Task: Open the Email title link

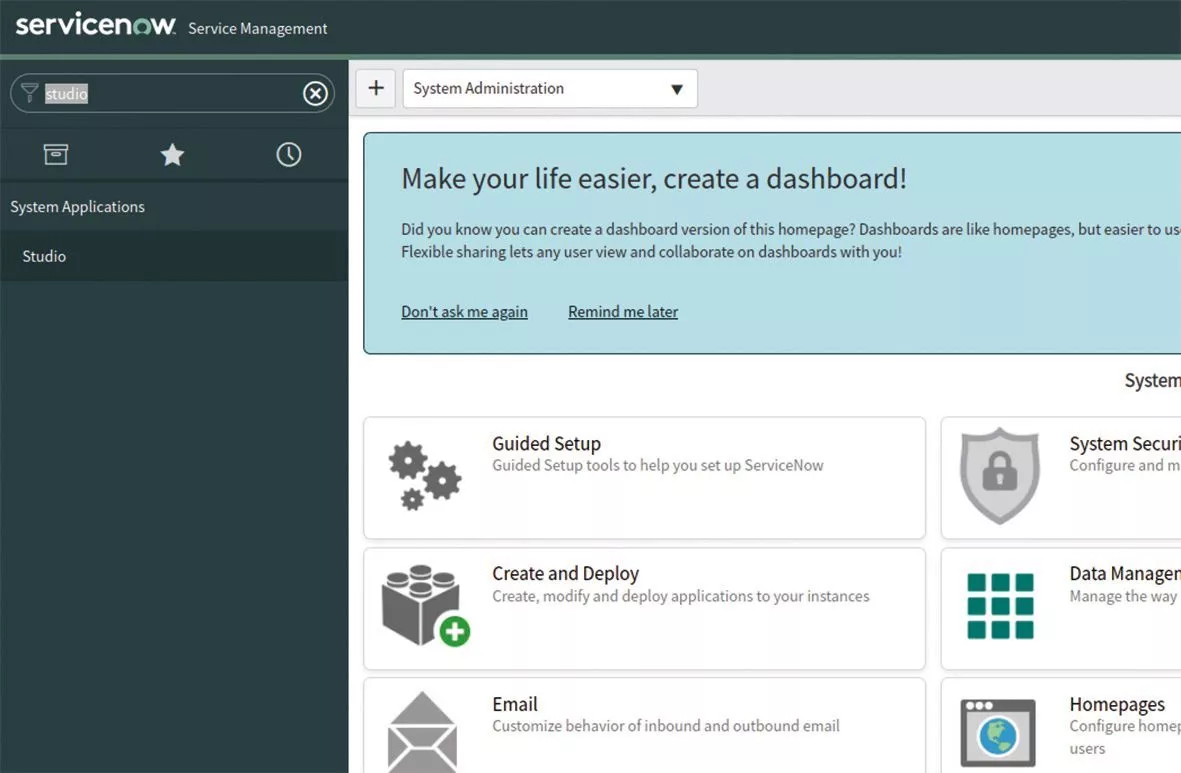Action: pyautogui.click(x=515, y=704)
